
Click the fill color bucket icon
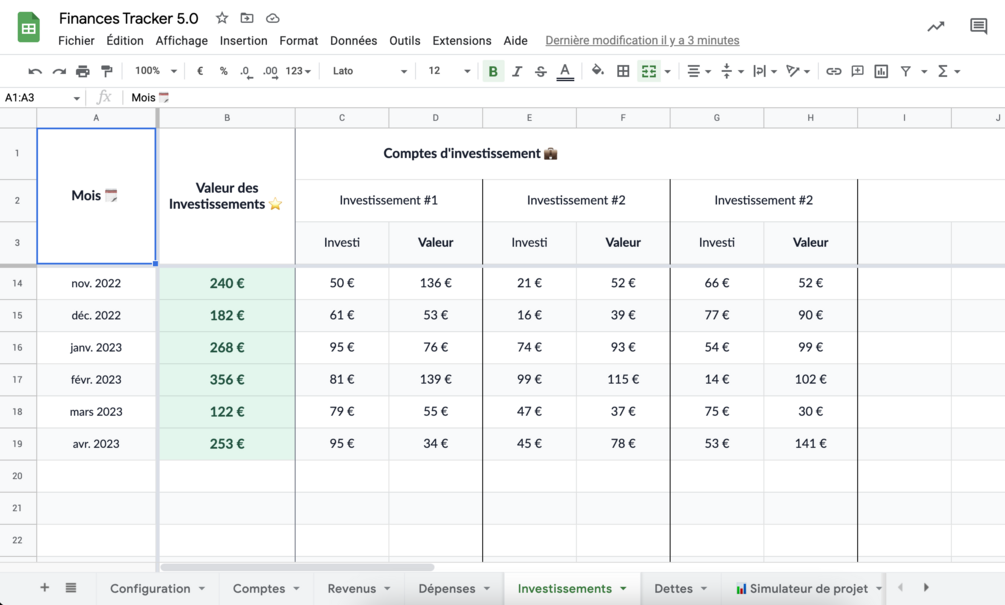597,70
